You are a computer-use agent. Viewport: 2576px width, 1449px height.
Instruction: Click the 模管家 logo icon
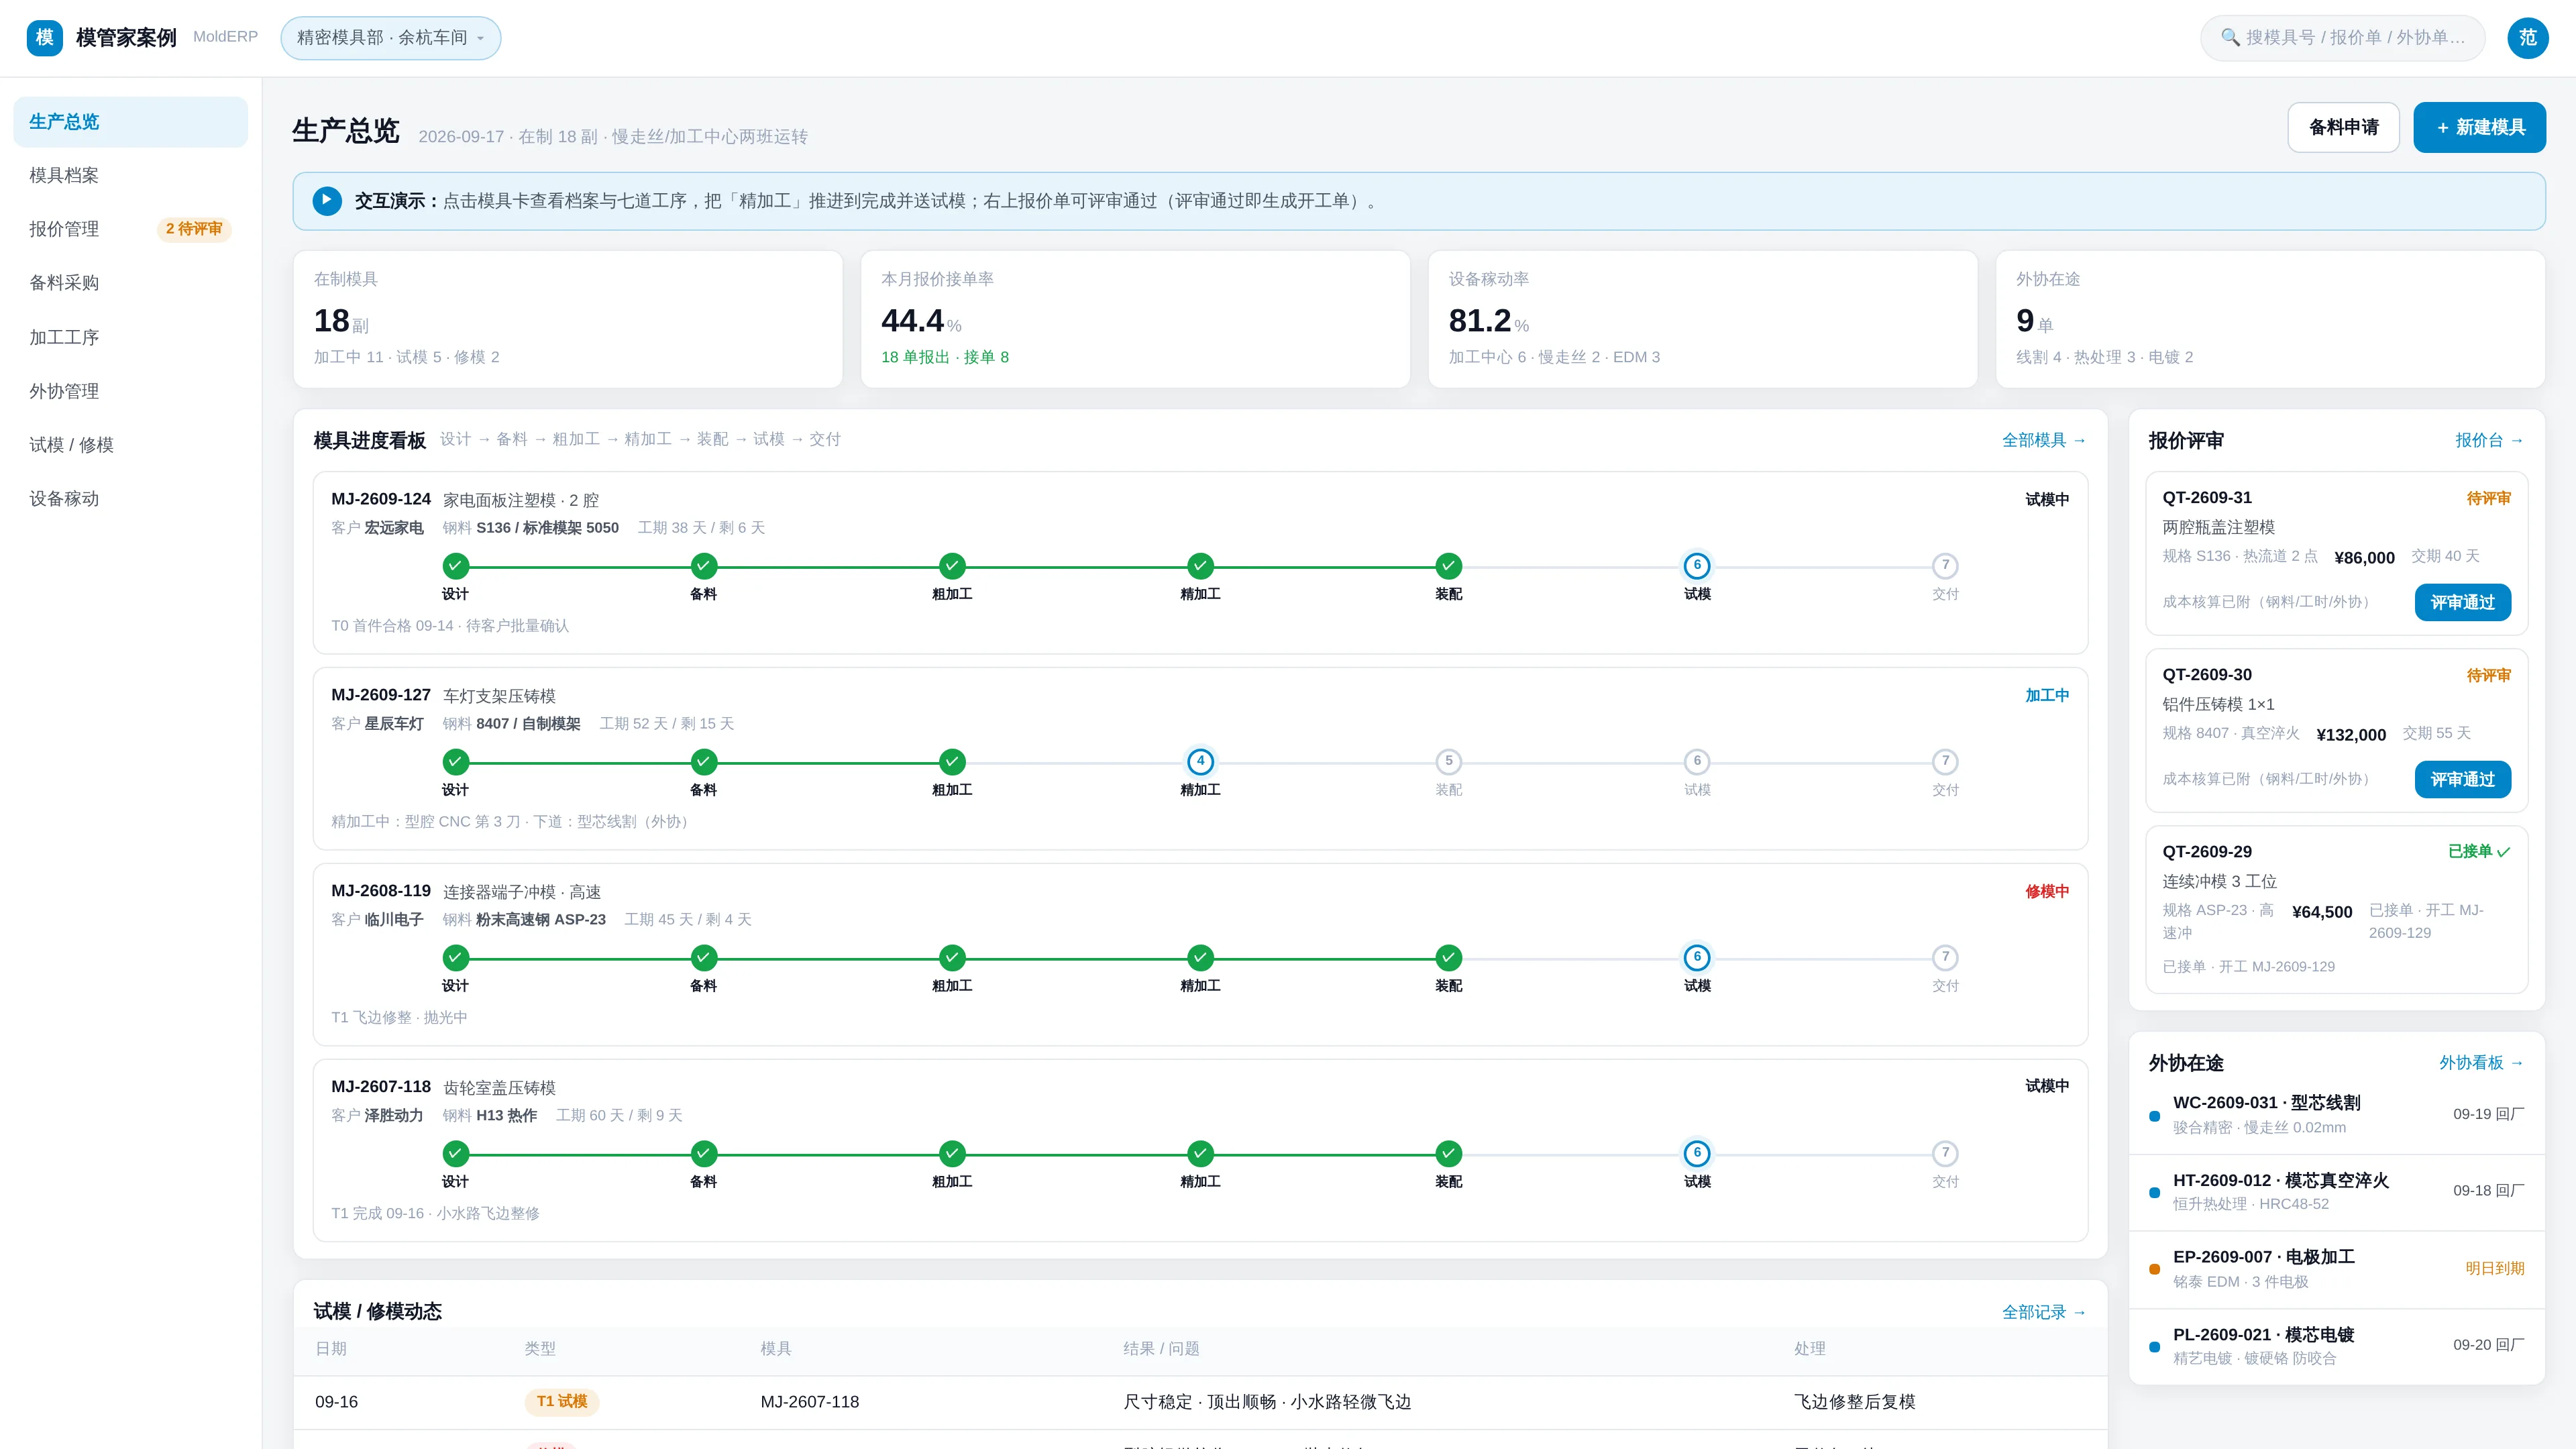pos(44,38)
